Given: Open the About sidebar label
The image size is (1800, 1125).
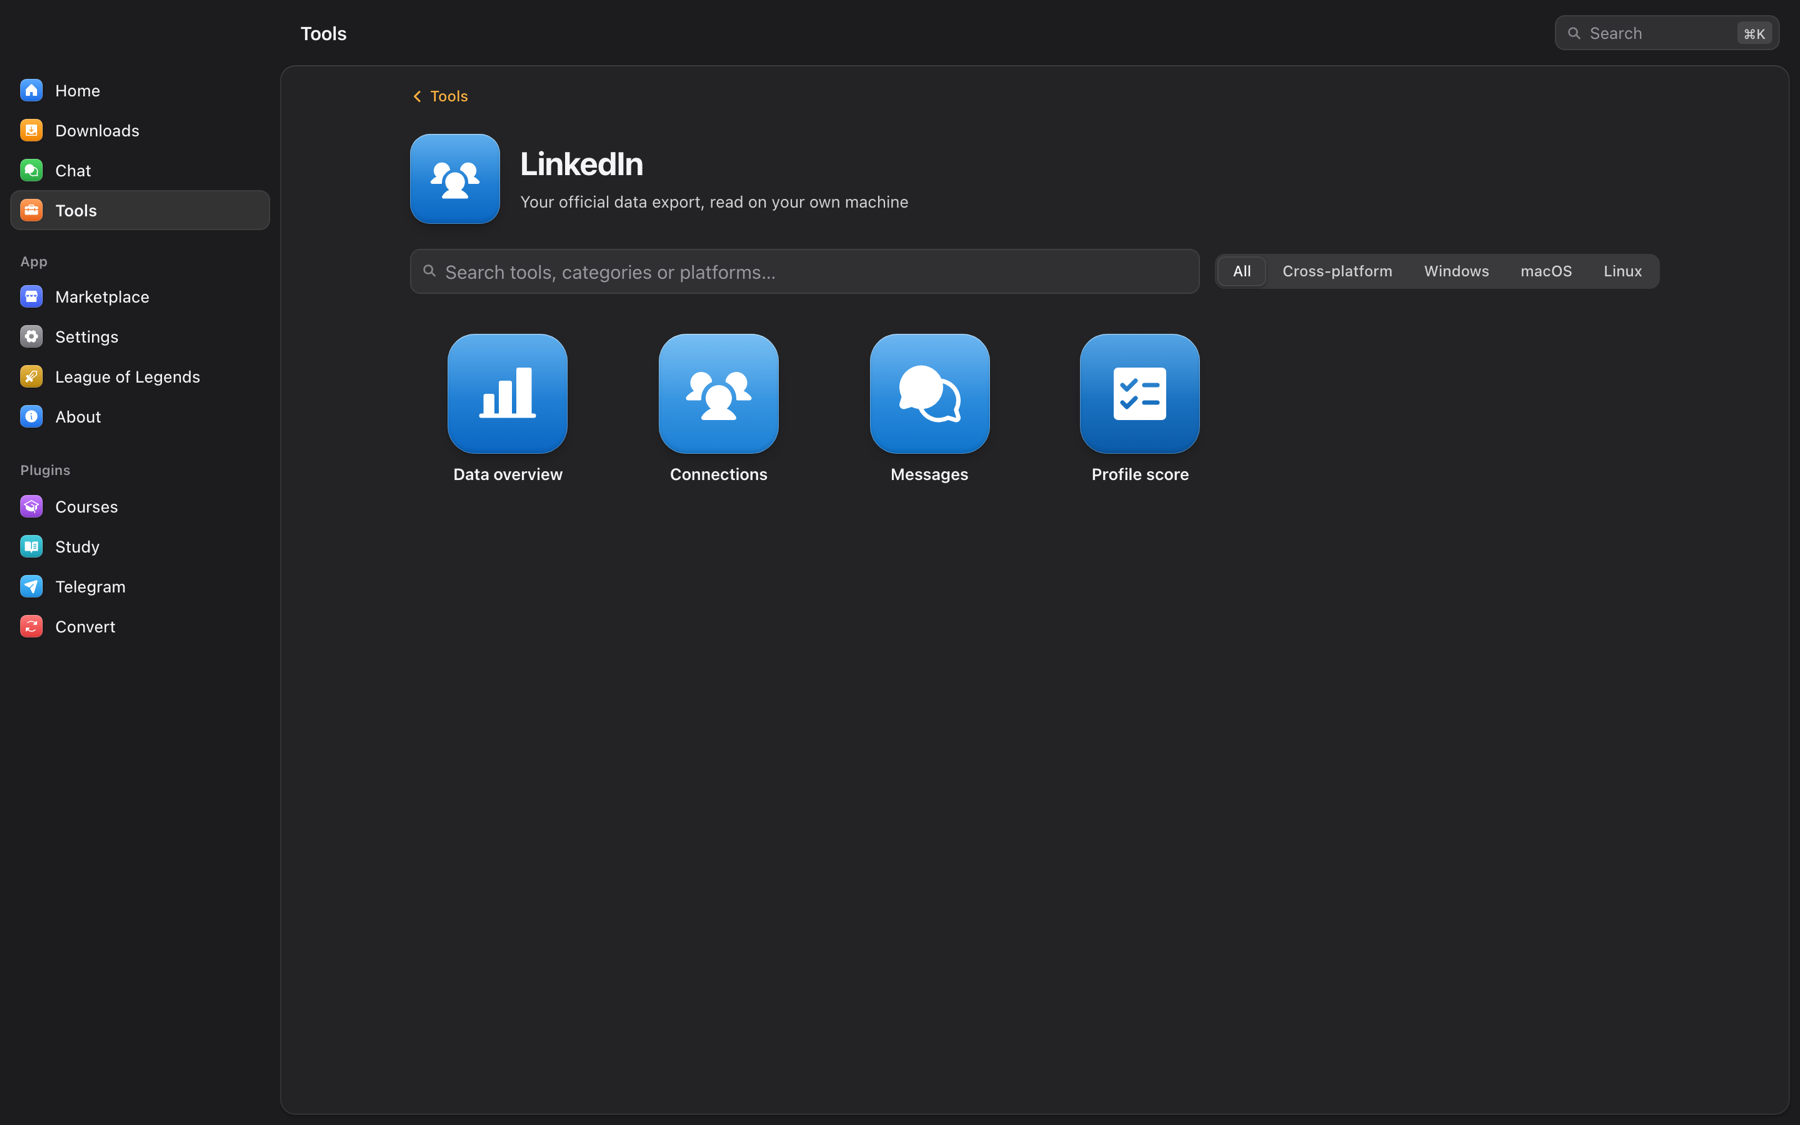Looking at the screenshot, I should pyautogui.click(x=78, y=416).
